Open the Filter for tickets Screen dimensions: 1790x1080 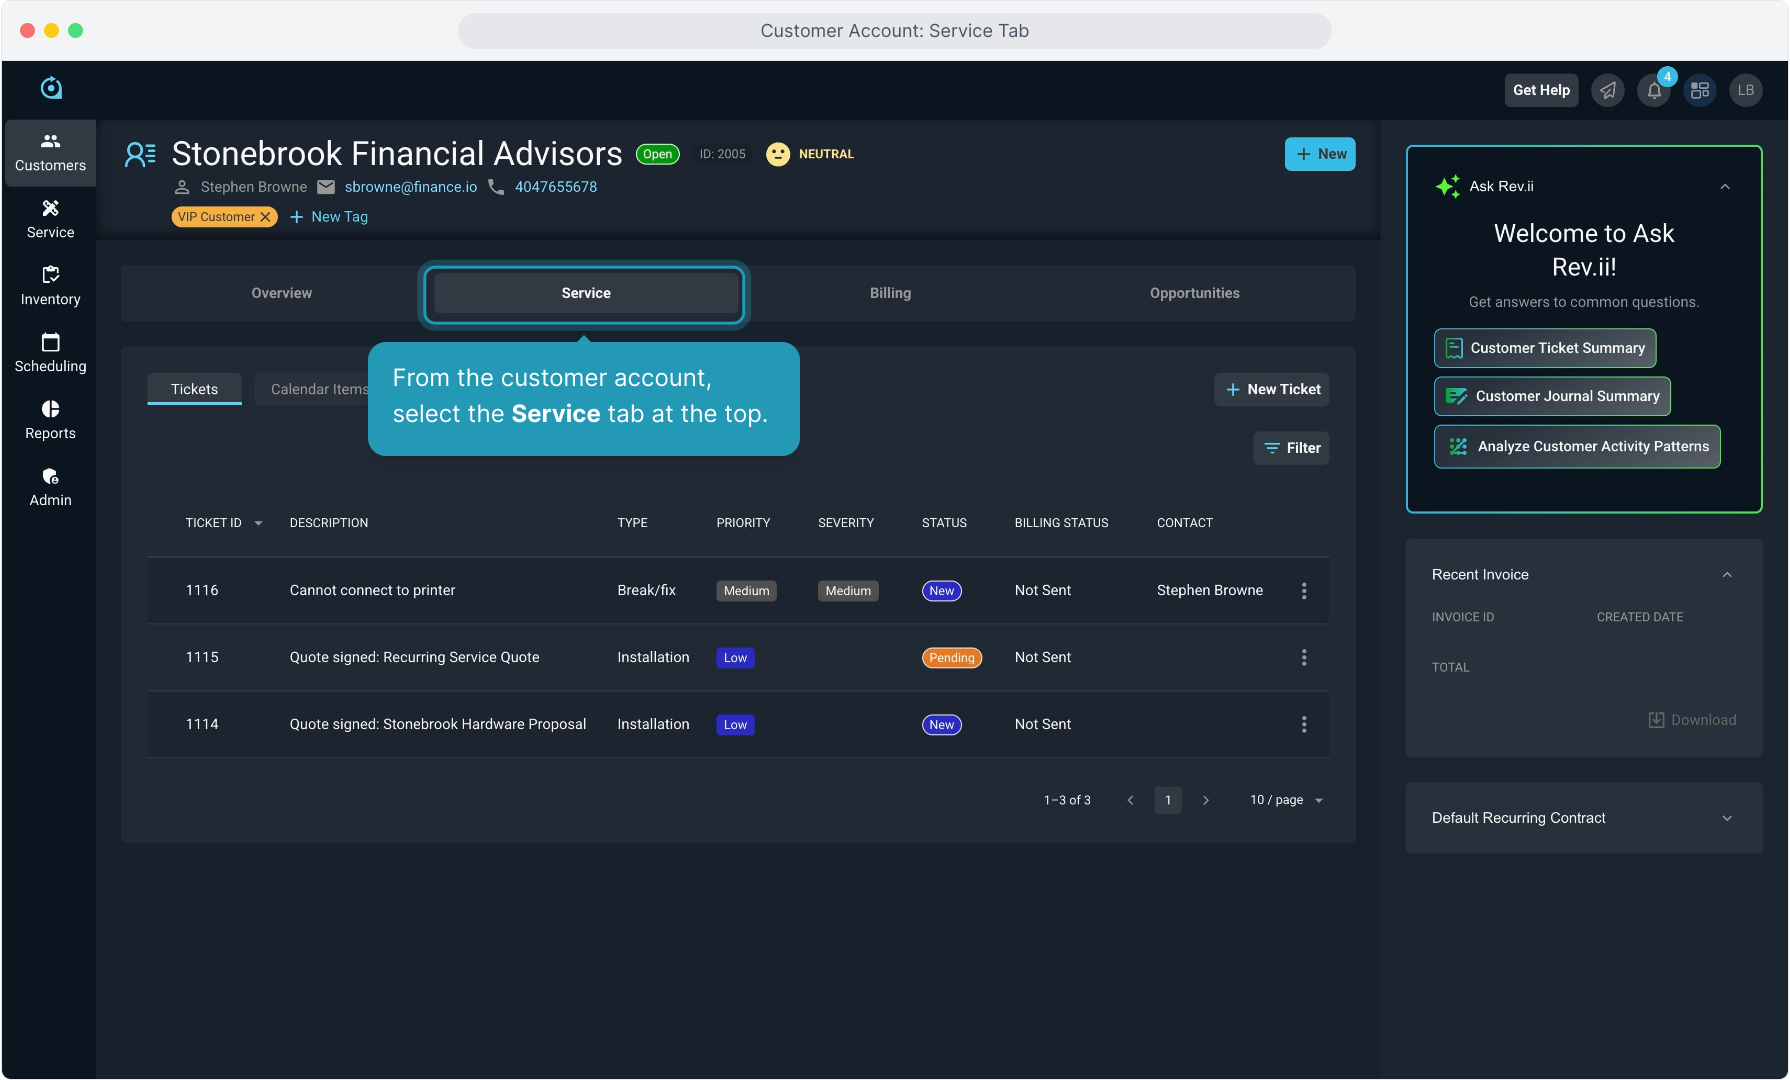(x=1291, y=448)
